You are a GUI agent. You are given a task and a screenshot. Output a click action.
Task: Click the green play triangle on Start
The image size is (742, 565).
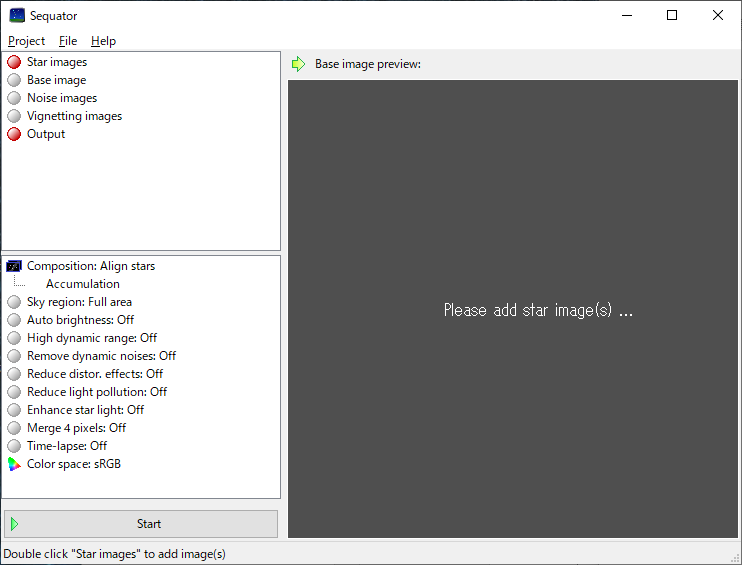point(15,524)
